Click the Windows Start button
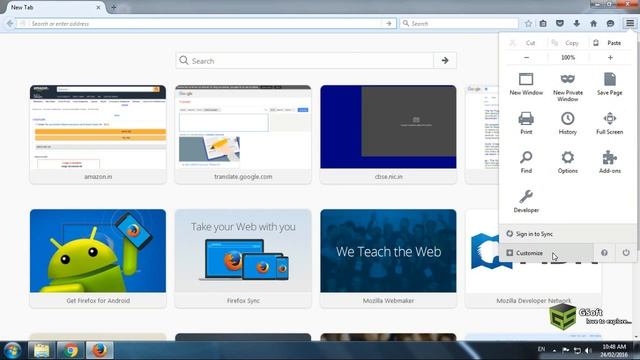The width and height of the screenshot is (640, 360). (x=12, y=351)
